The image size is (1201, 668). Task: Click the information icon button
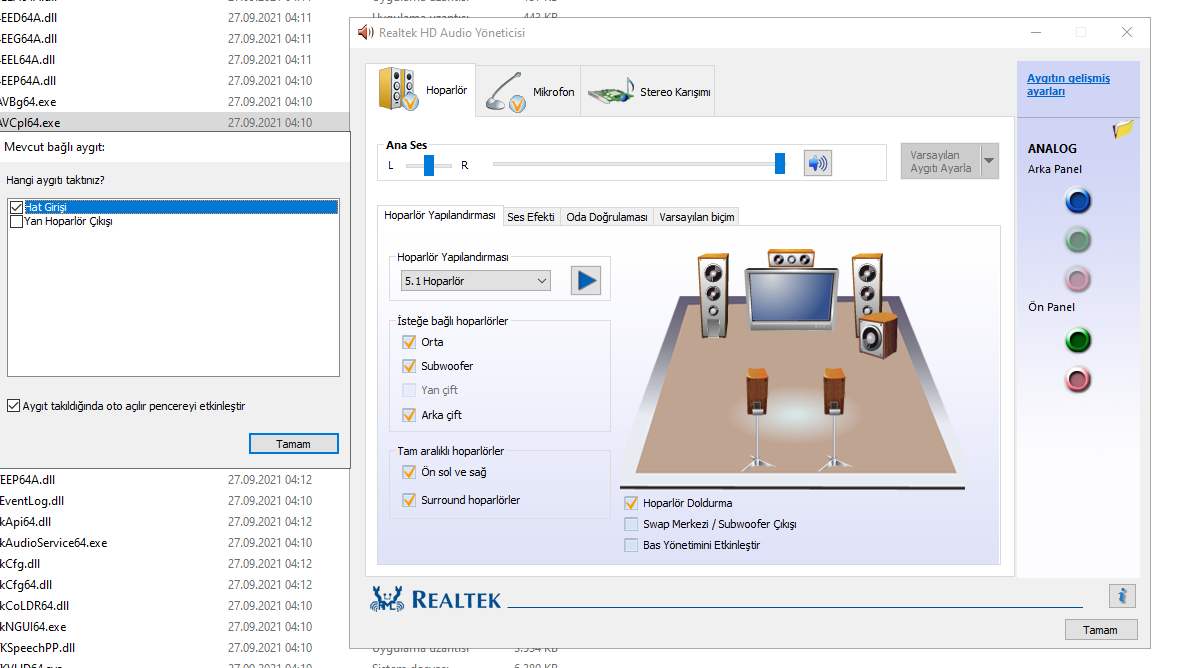1122,596
